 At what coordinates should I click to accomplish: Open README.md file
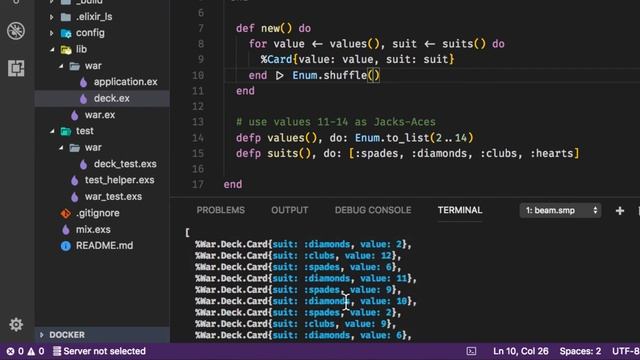[104, 246]
